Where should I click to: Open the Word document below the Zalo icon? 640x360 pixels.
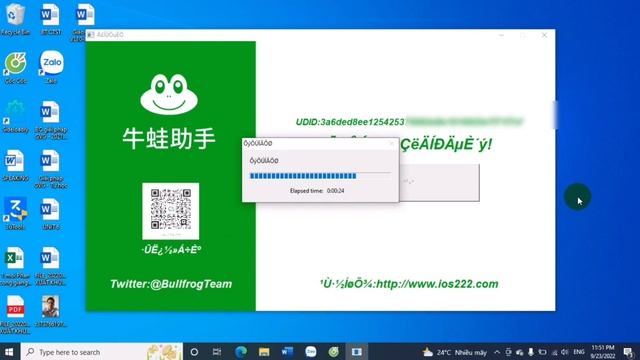51,120
